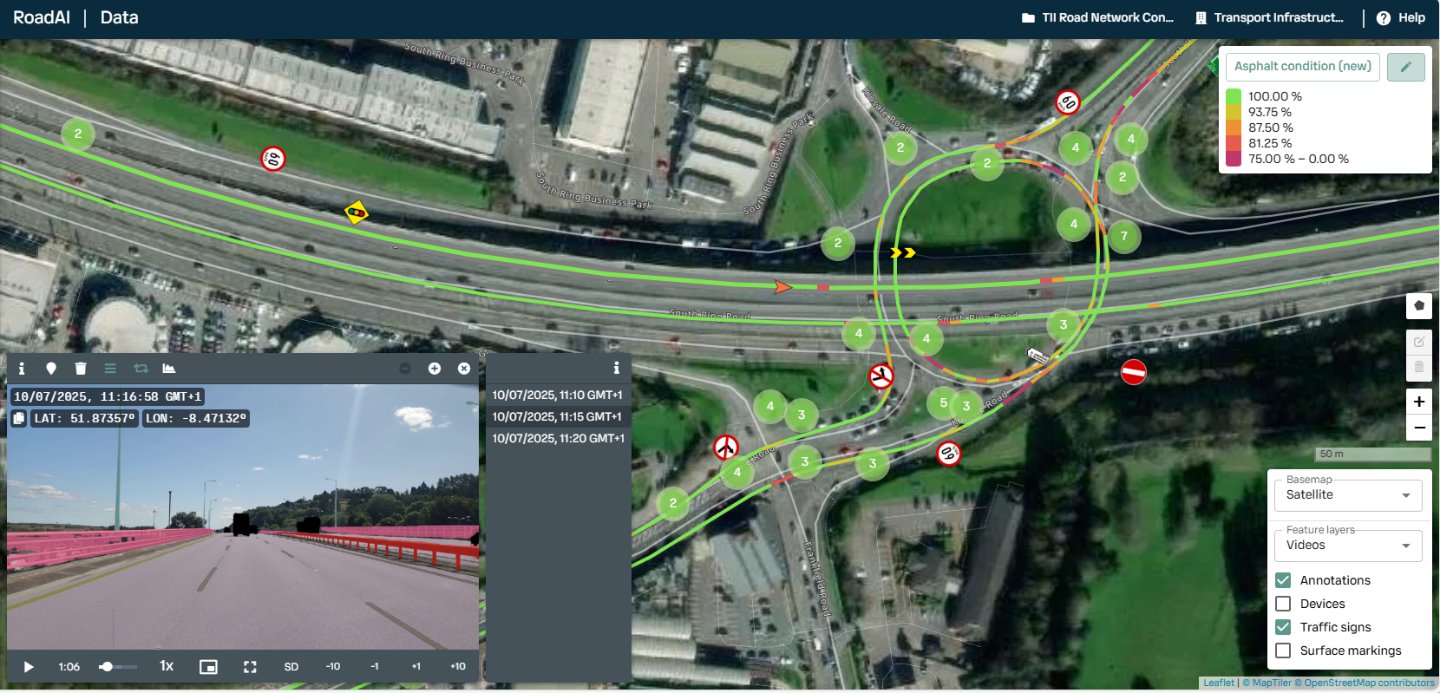Click the RoadAI logo
The height and width of the screenshot is (693, 1440).
42,18
